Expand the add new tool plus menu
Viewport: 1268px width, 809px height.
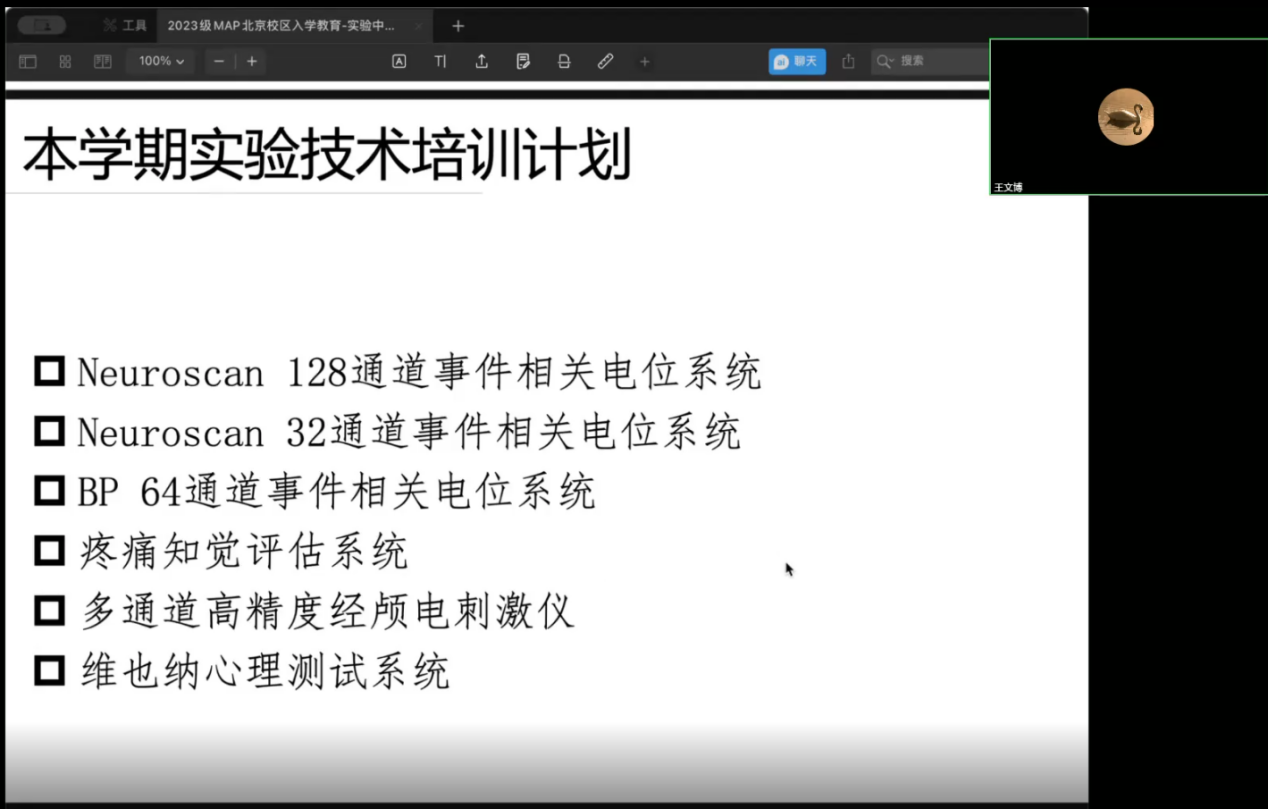point(645,61)
